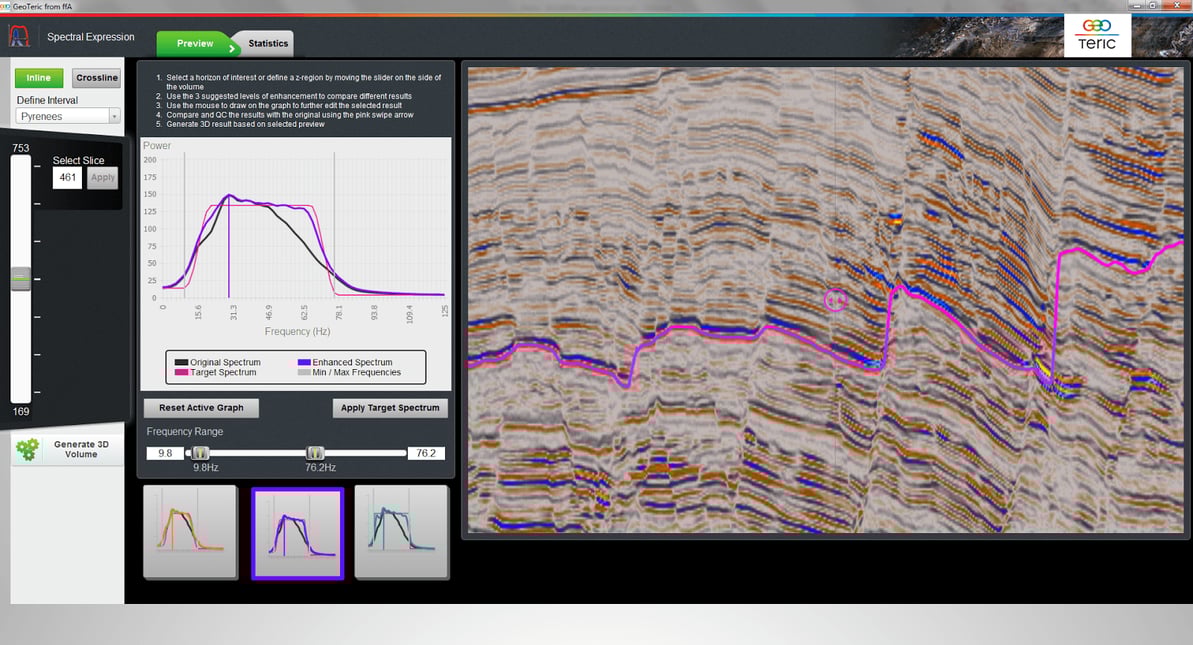Click the GeoTeric icon in the title bar
This screenshot has width=1193, height=645.
[8, 4]
